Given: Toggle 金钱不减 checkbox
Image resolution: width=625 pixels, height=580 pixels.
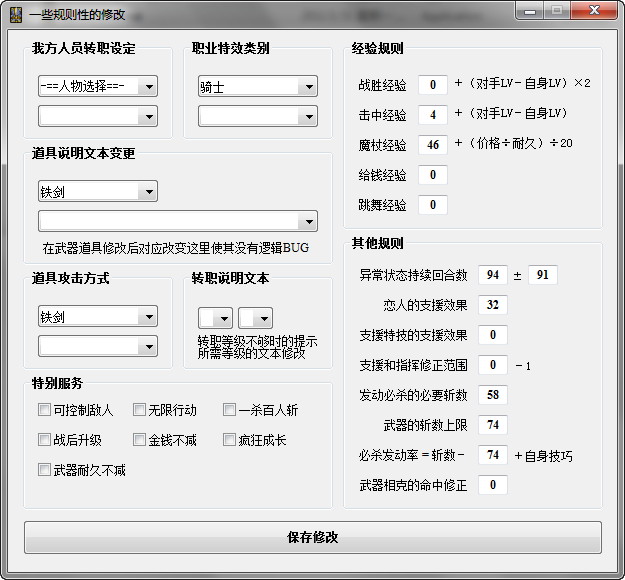Looking at the screenshot, I should click(140, 440).
